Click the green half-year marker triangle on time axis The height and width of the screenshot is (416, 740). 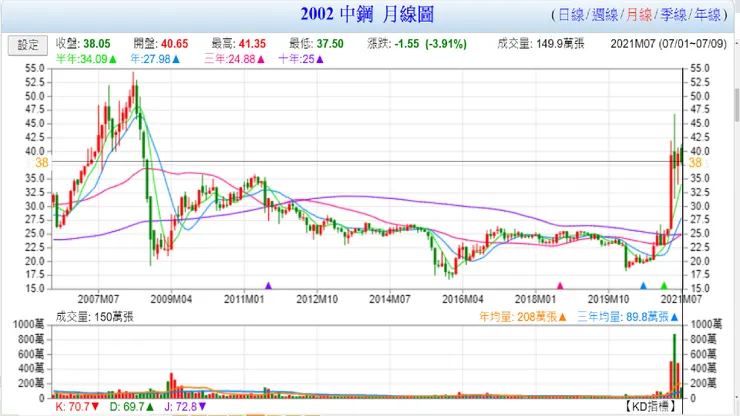tap(664, 285)
